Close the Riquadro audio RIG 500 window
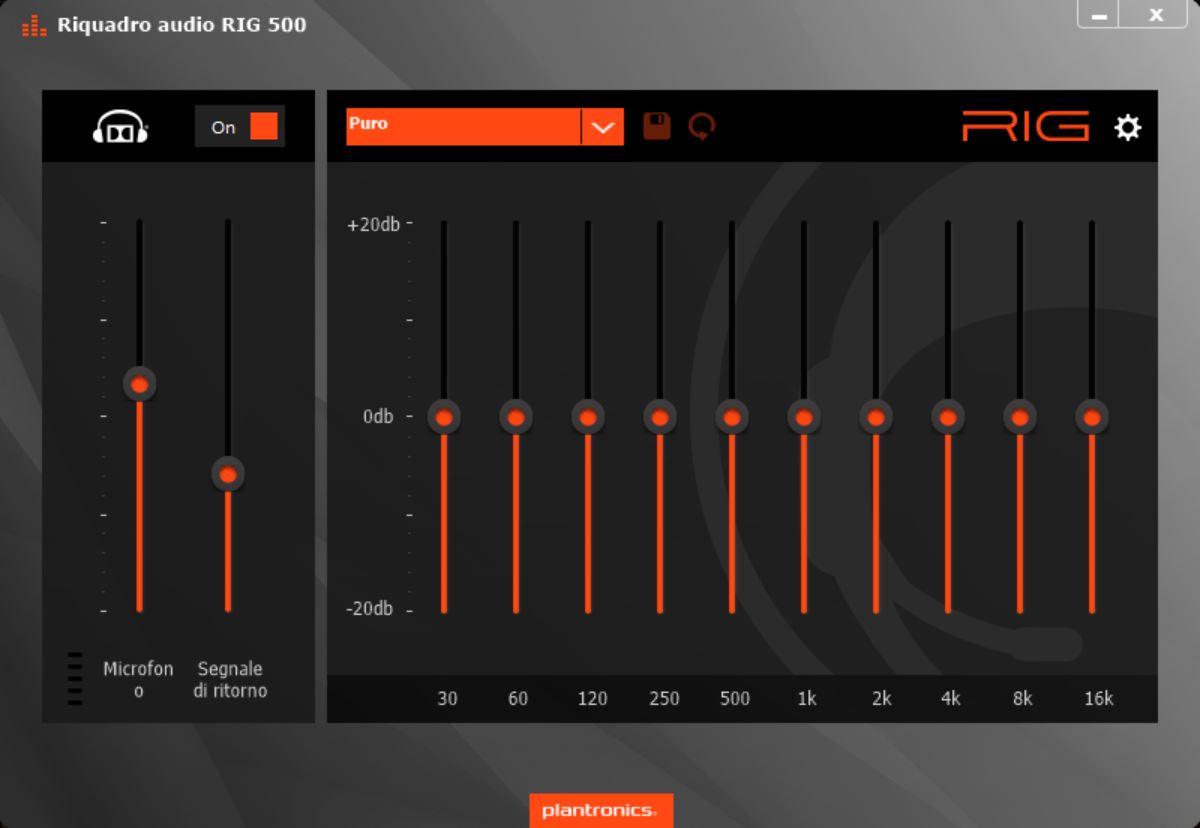This screenshot has height=828, width=1200. click(x=1156, y=14)
